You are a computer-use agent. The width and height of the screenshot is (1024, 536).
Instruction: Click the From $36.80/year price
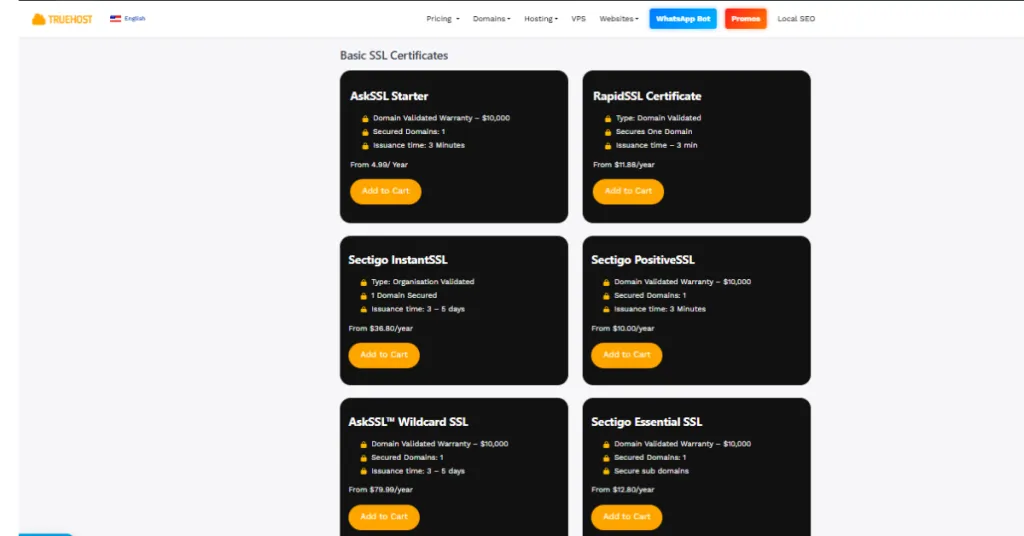click(x=381, y=328)
